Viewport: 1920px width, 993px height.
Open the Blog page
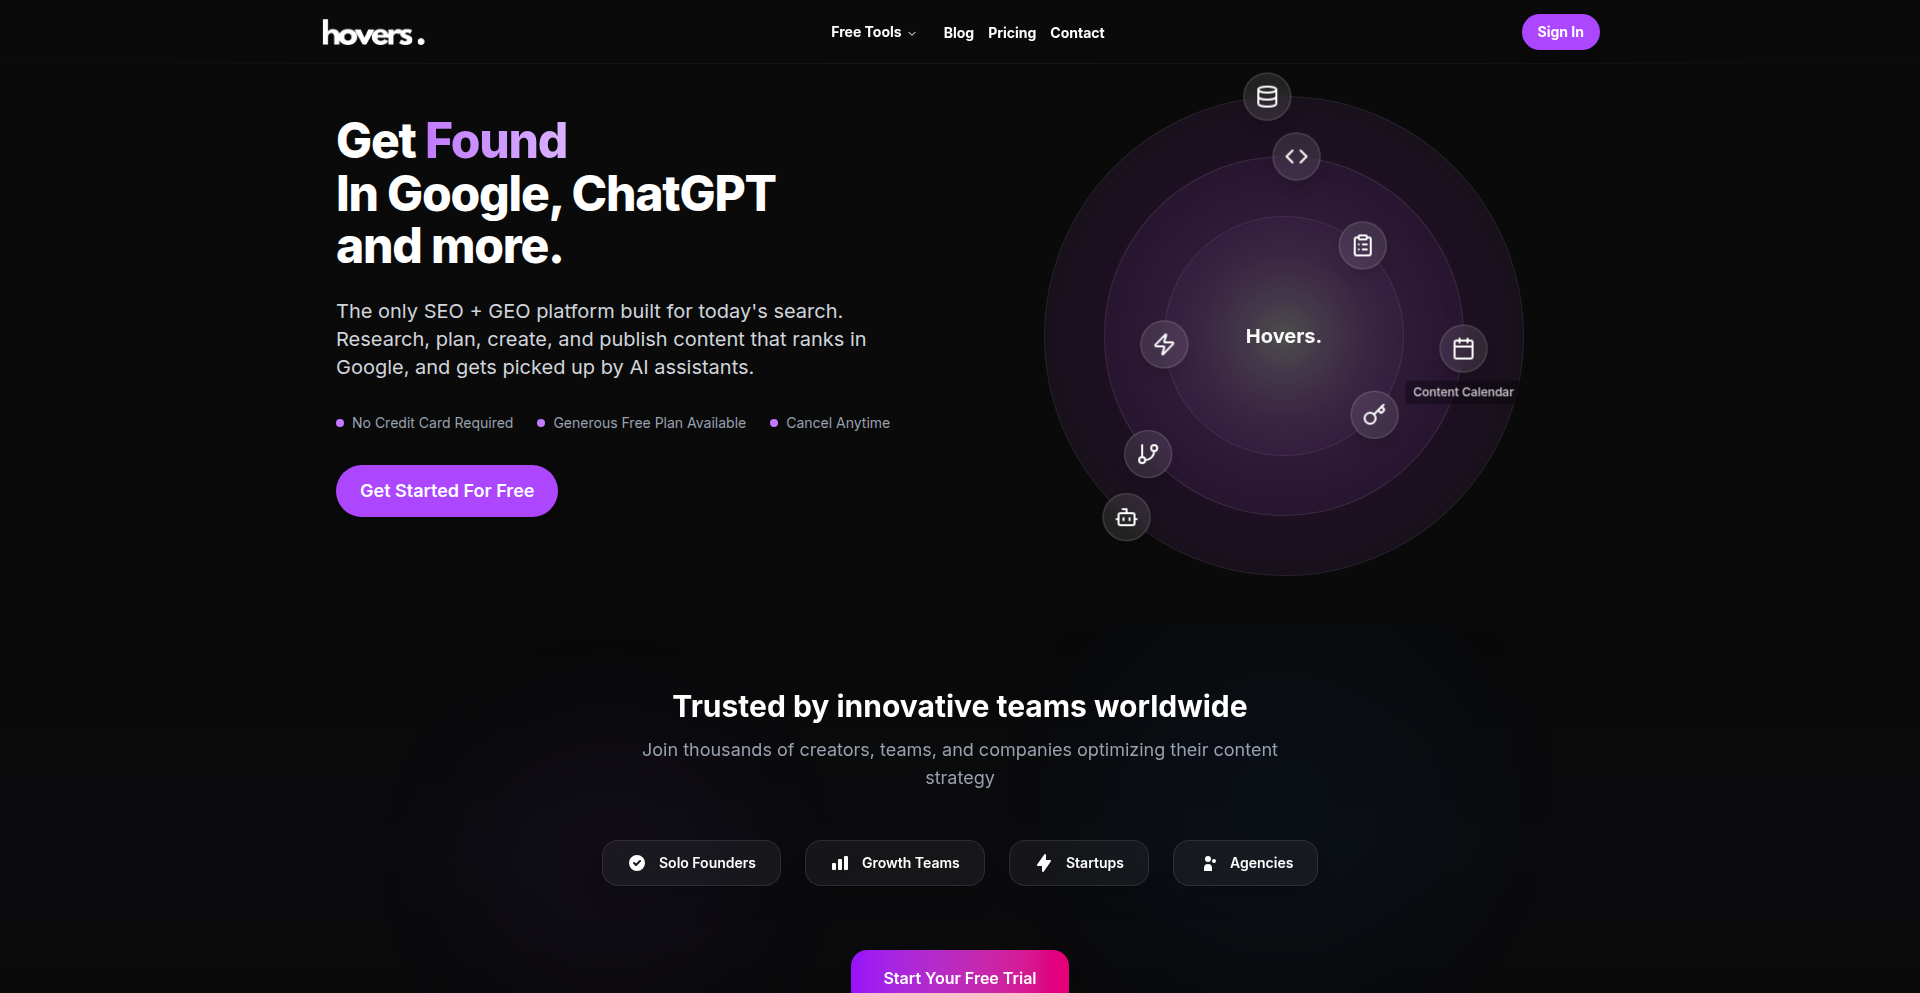[x=958, y=33]
